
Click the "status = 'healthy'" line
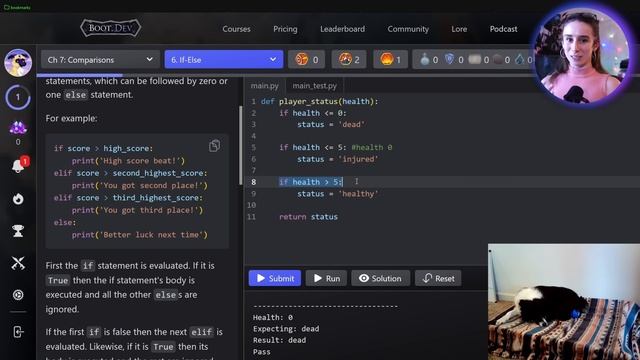(338, 194)
